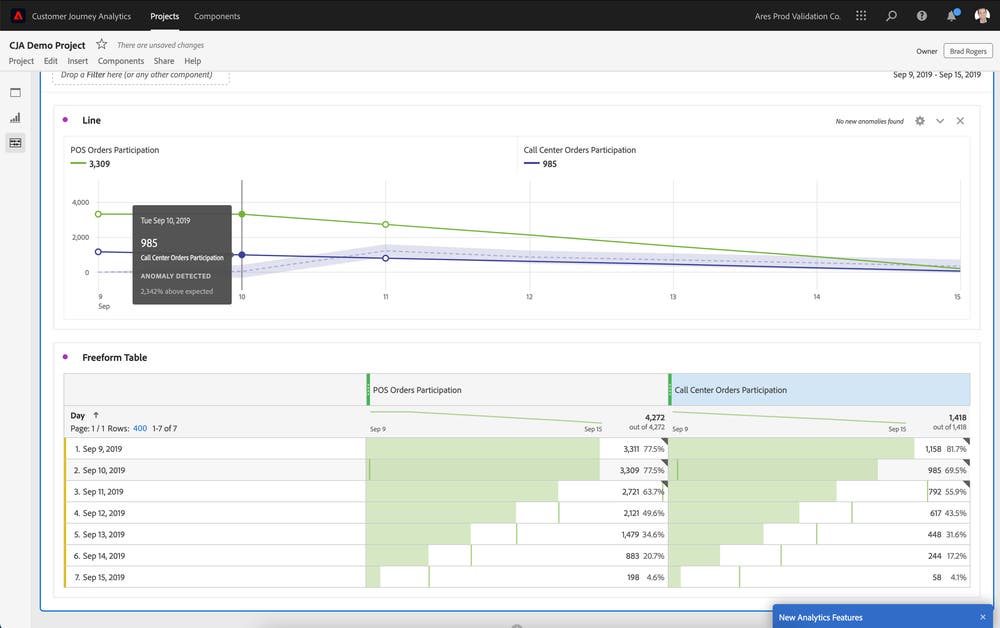
Task: Click the search magnifier icon
Action: [892, 16]
